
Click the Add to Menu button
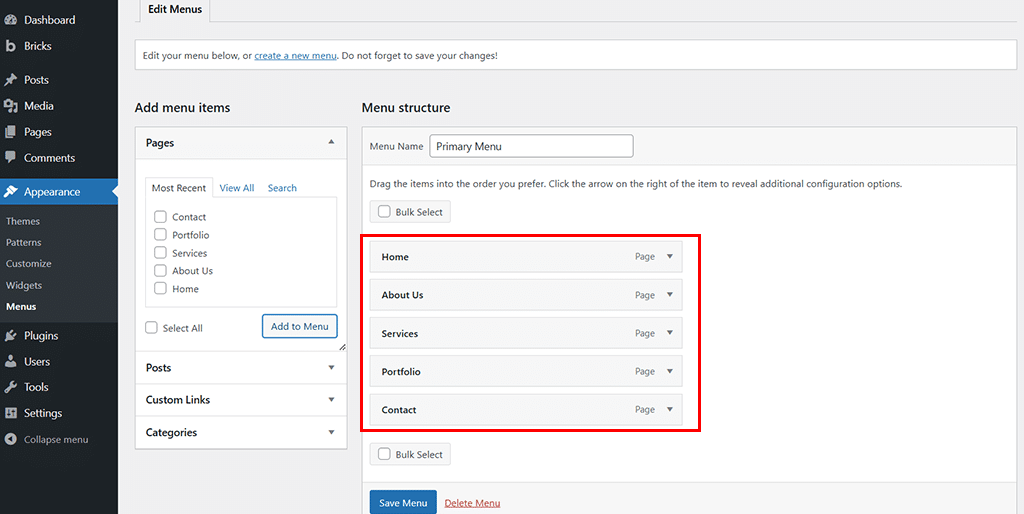click(300, 327)
